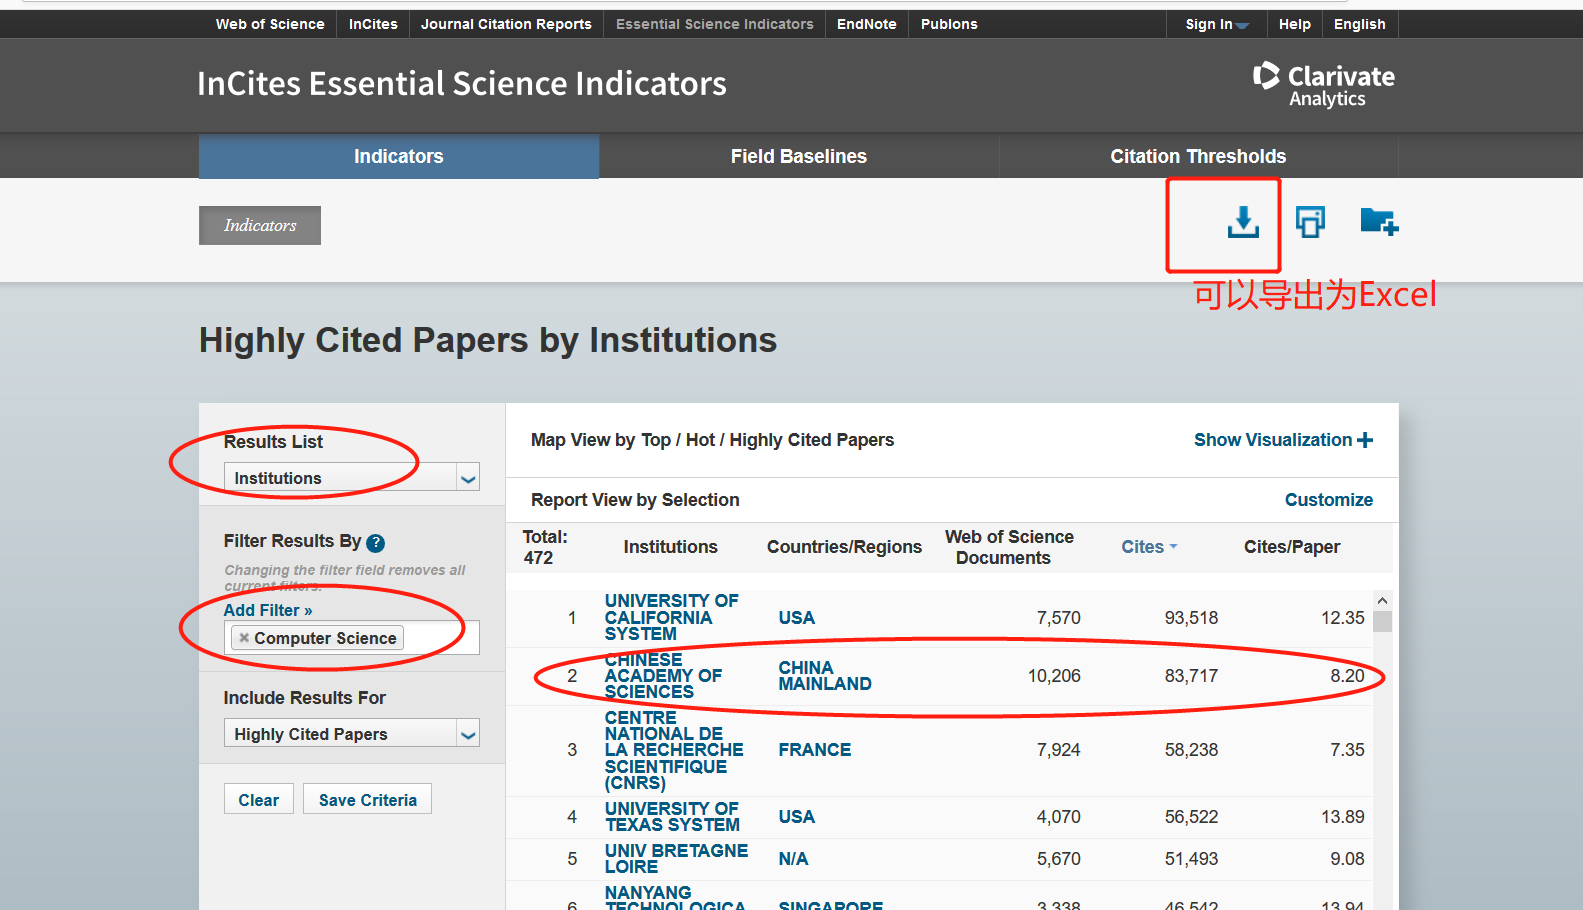The height and width of the screenshot is (910, 1583).
Task: Open Chinese Academy of Sciences link
Action: [x=663, y=676]
